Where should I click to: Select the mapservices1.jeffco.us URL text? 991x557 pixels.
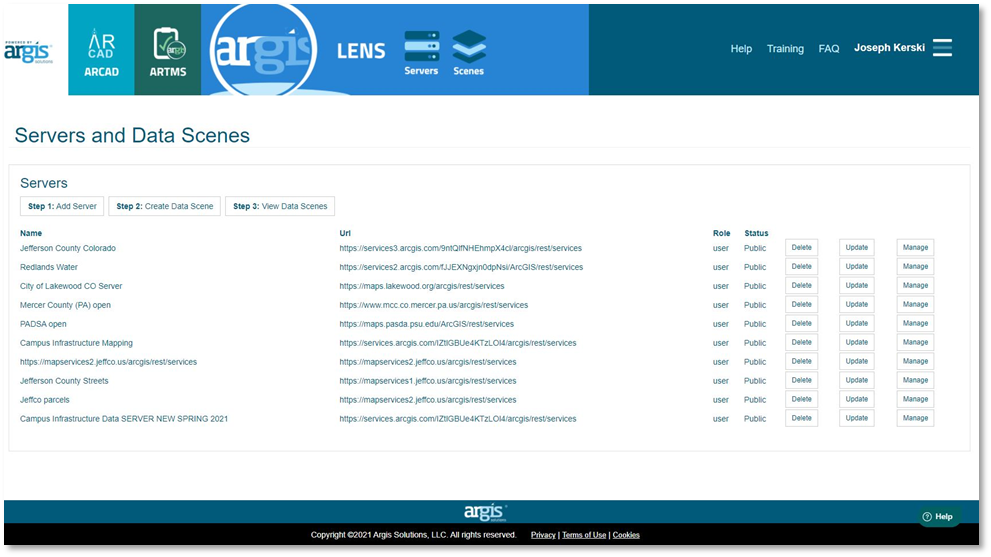tap(428, 381)
